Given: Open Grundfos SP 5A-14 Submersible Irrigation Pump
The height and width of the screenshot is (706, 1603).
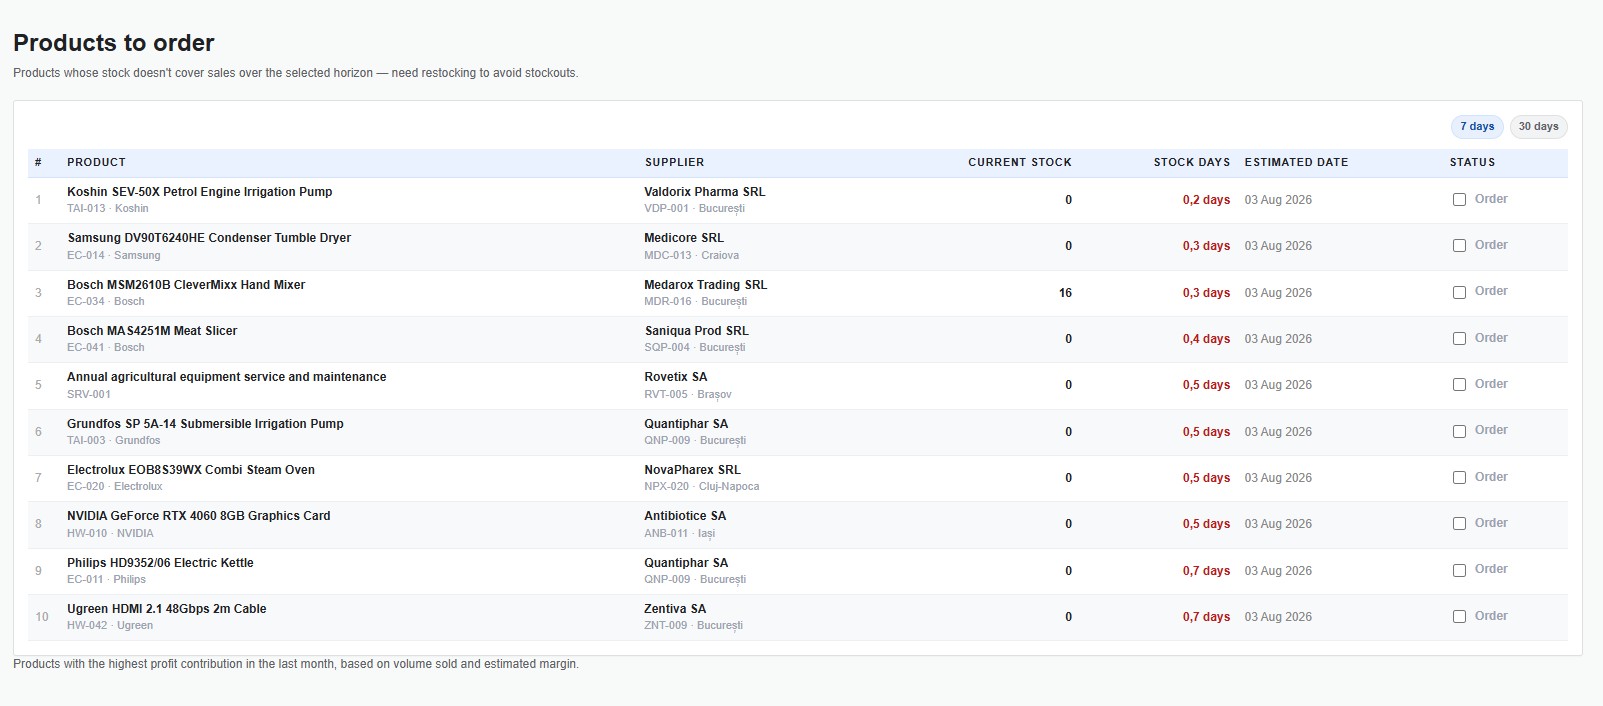Looking at the screenshot, I should [x=205, y=424].
